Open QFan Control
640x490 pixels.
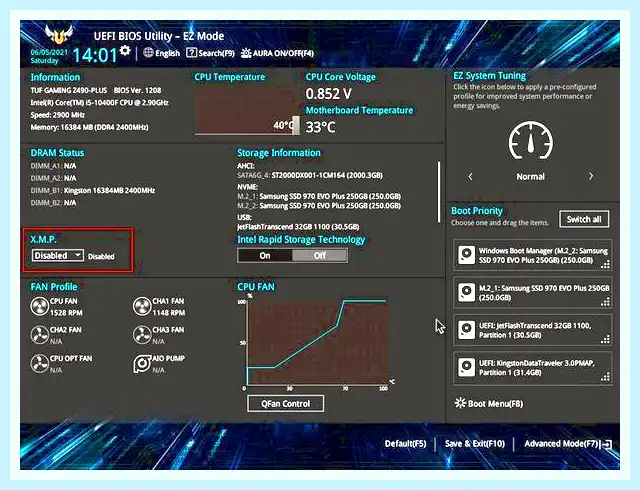point(286,403)
